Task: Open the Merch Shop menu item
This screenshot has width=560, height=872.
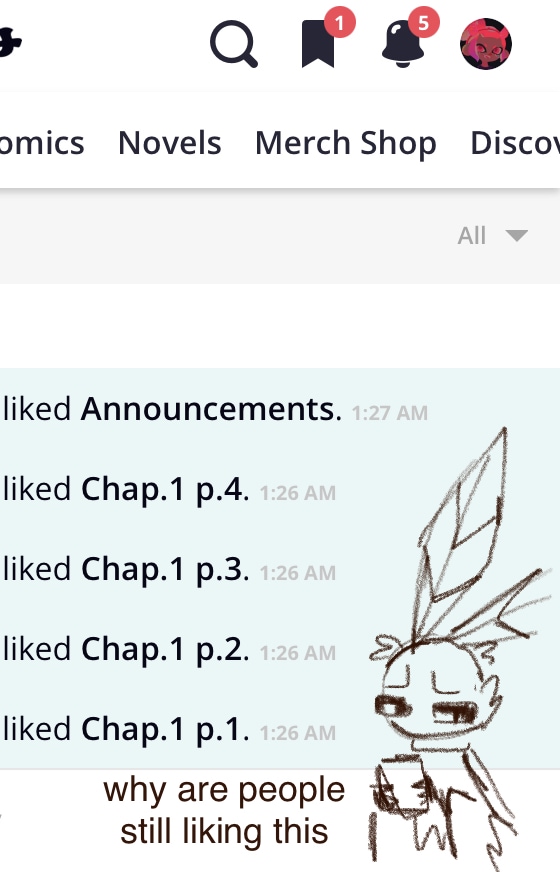Action: click(345, 143)
